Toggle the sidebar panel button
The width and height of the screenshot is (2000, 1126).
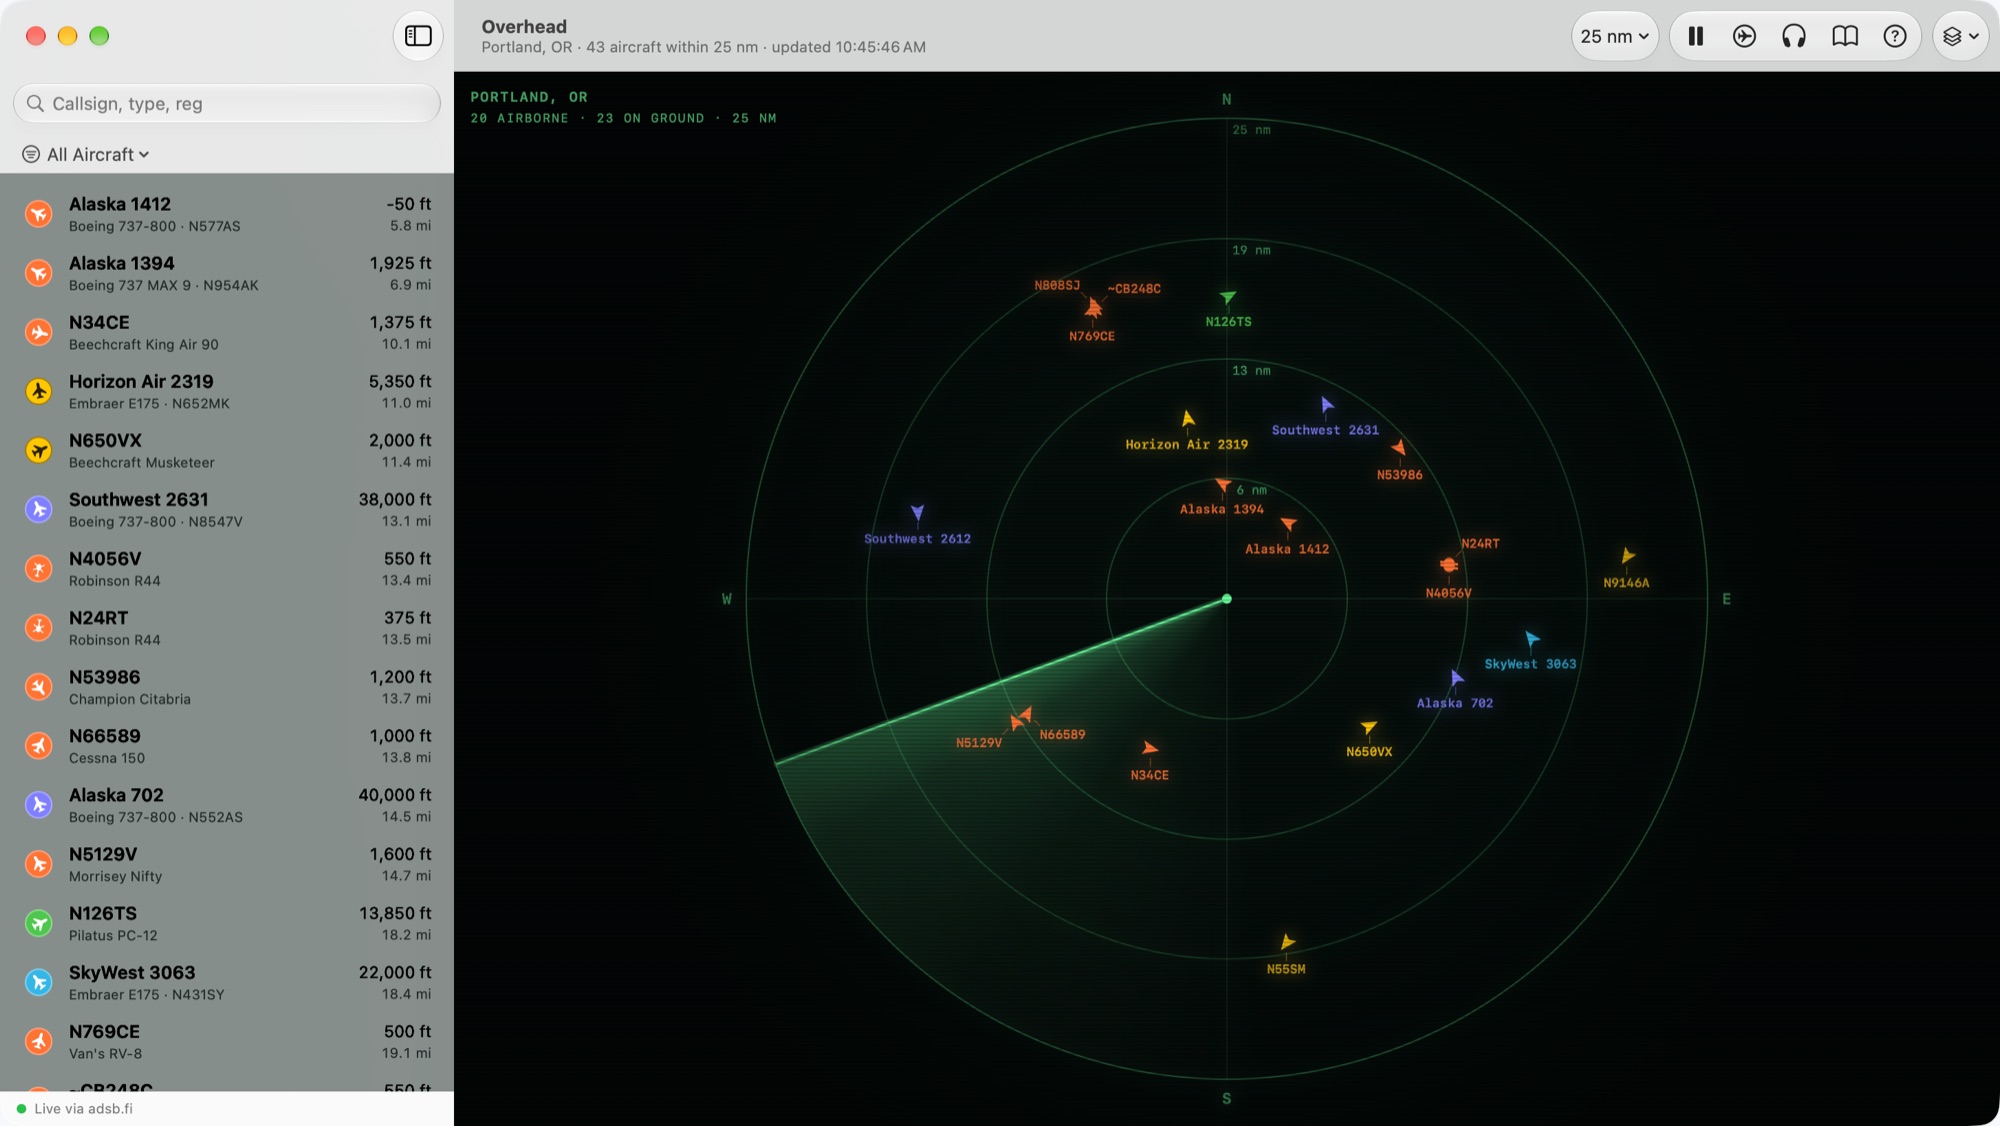click(x=418, y=36)
